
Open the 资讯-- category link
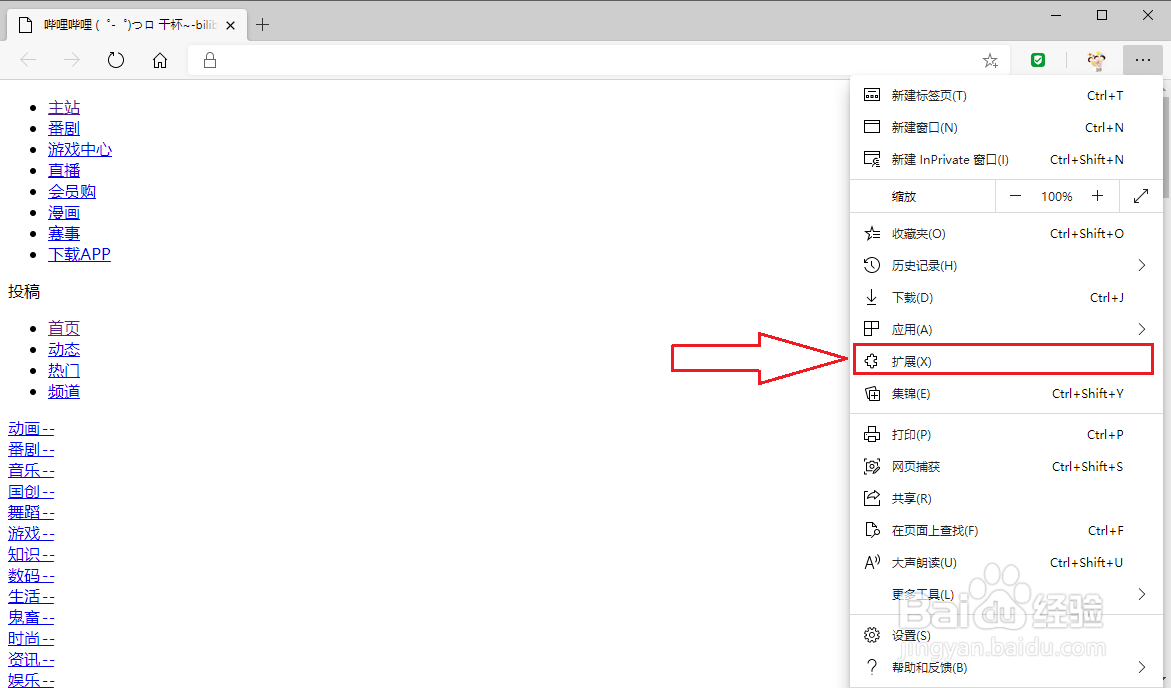[31, 660]
